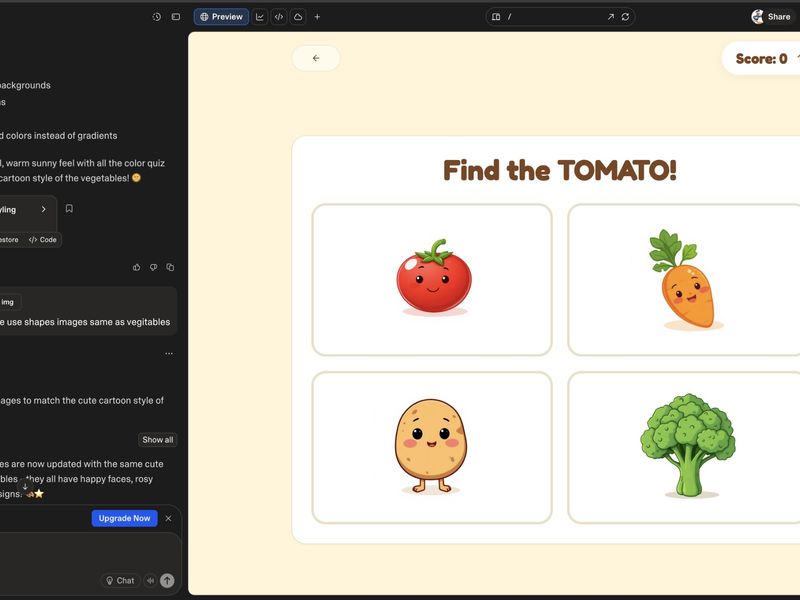The image size is (800, 600).
Task: Jump to the latest chat message with the down arrow
Action: 25,486
